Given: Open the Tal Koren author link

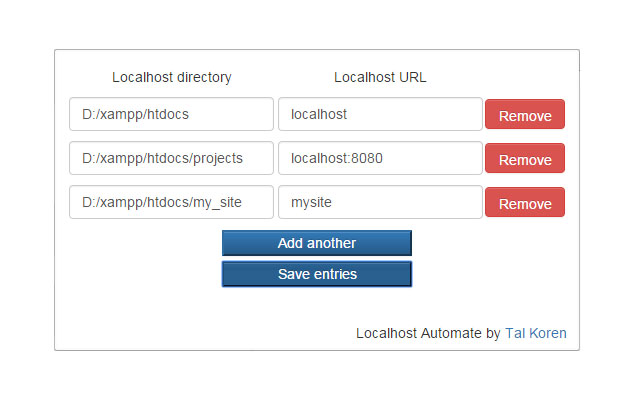Looking at the screenshot, I should 536,333.
